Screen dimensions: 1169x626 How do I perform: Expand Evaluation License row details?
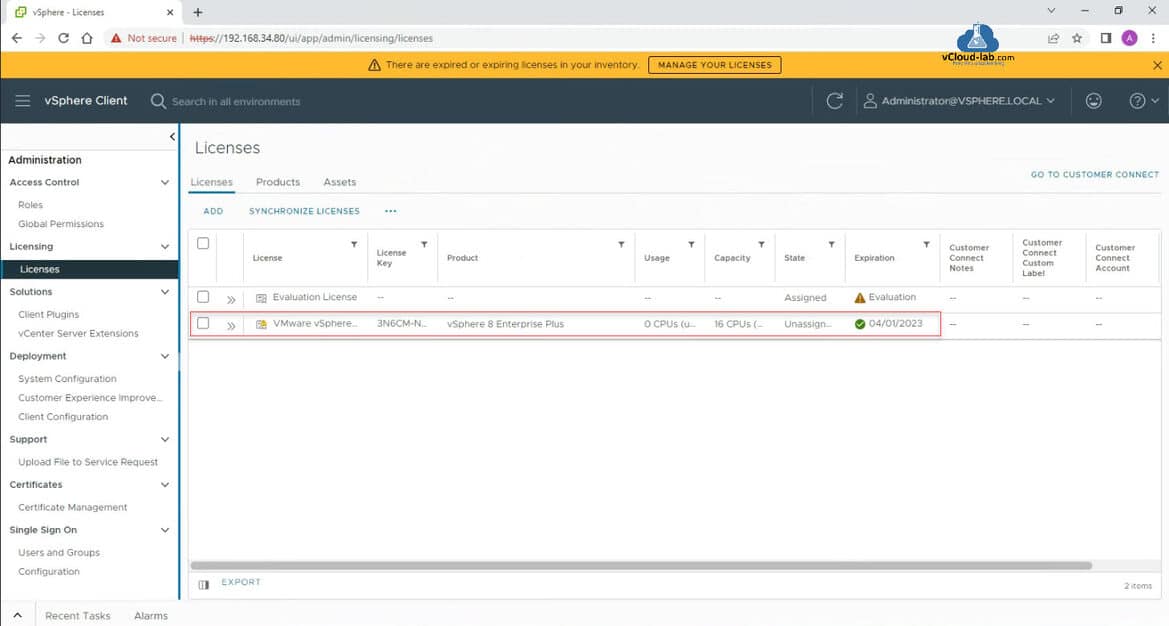click(x=231, y=300)
